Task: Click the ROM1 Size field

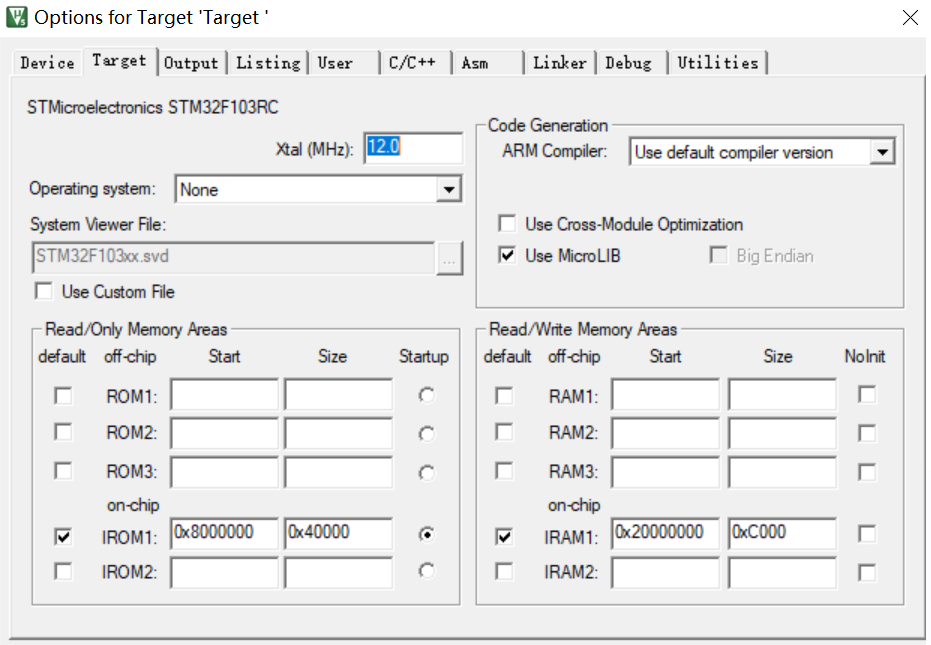Action: pos(338,394)
